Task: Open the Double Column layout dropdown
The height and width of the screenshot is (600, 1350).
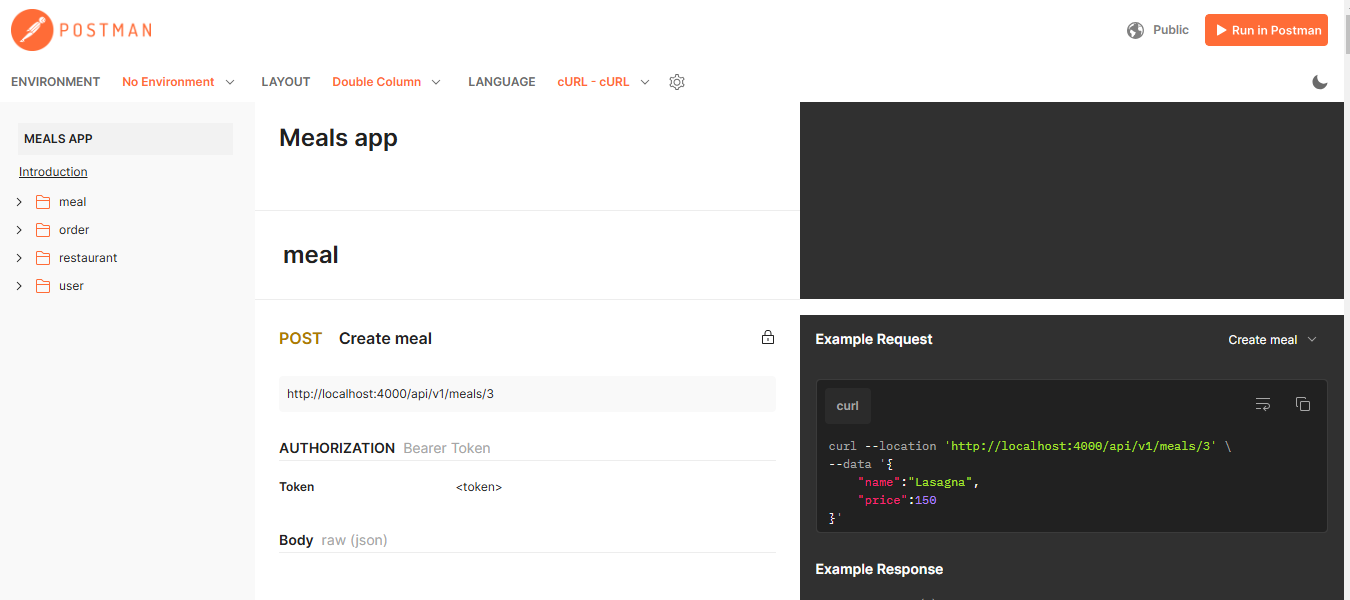Action: (x=386, y=82)
